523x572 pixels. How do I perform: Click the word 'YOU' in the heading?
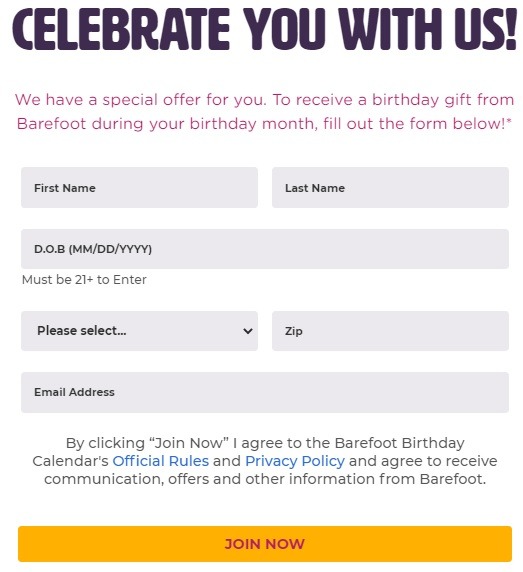click(x=284, y=28)
